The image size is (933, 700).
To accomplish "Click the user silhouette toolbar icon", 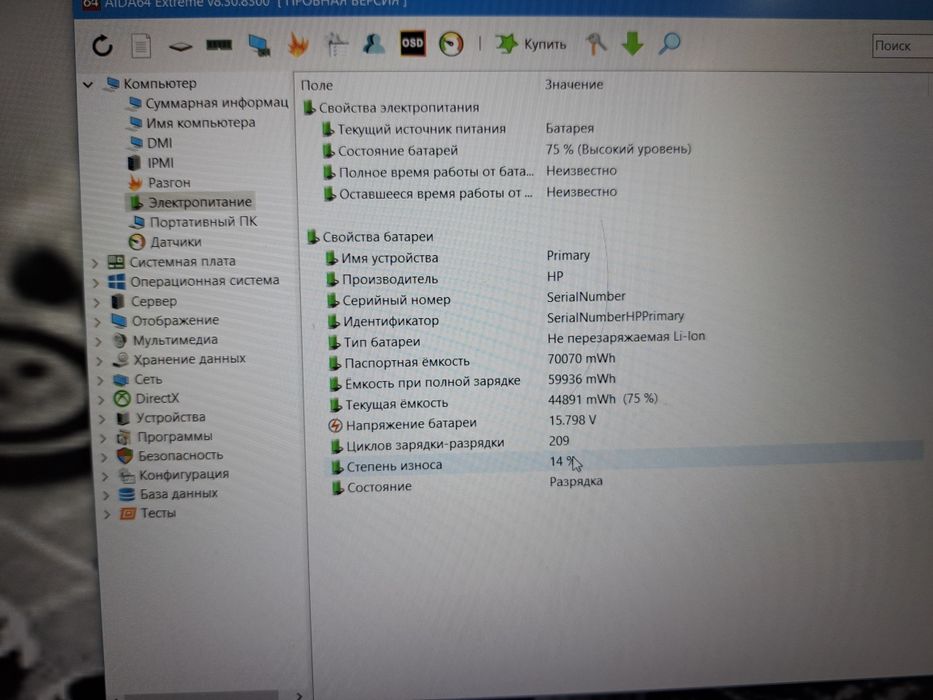I will [374, 44].
